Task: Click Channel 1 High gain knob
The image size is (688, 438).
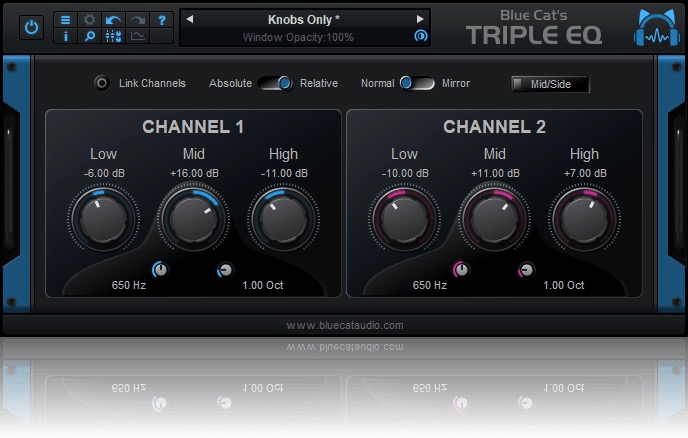Action: [283, 219]
